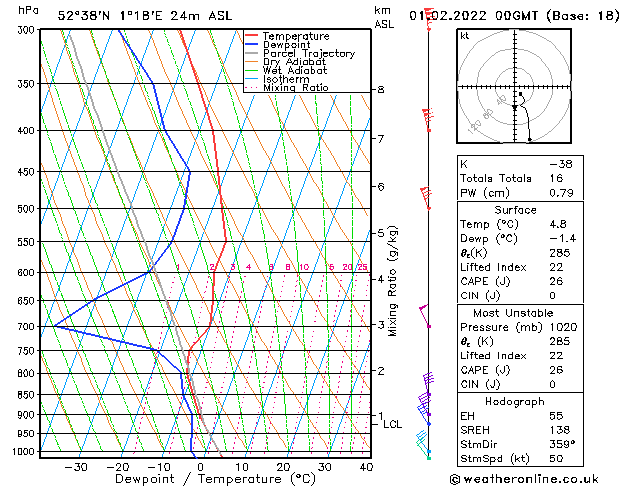Click the red wind barb at 400 hPa
The width and height of the screenshot is (629, 486).
point(428,119)
